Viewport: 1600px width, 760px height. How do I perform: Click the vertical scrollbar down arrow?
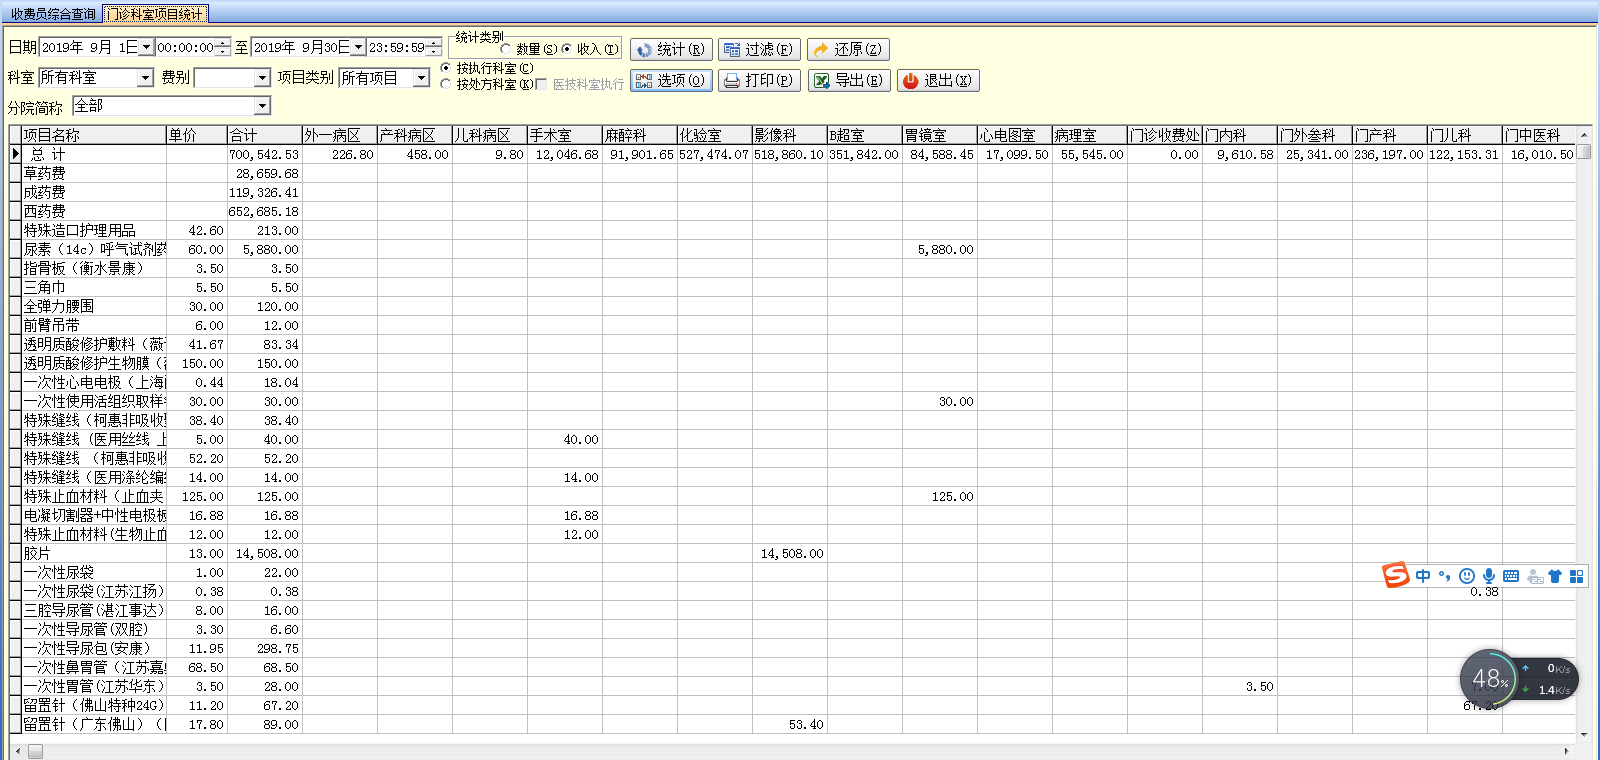point(1584,735)
